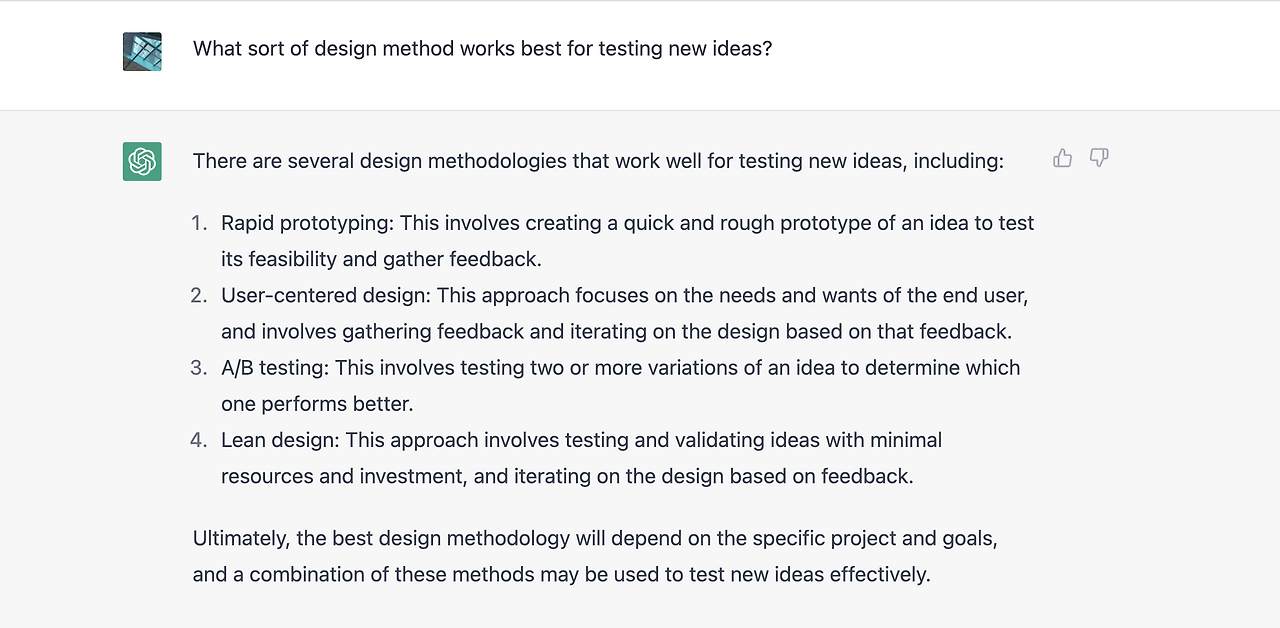This screenshot has width=1280, height=628.
Task: Click the line 'one performs better.'
Action: [317, 403]
